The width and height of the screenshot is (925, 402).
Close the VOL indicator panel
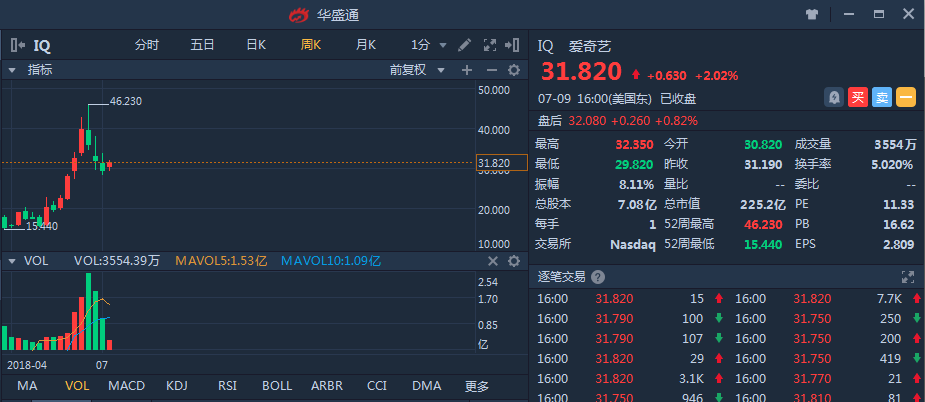pos(493,261)
